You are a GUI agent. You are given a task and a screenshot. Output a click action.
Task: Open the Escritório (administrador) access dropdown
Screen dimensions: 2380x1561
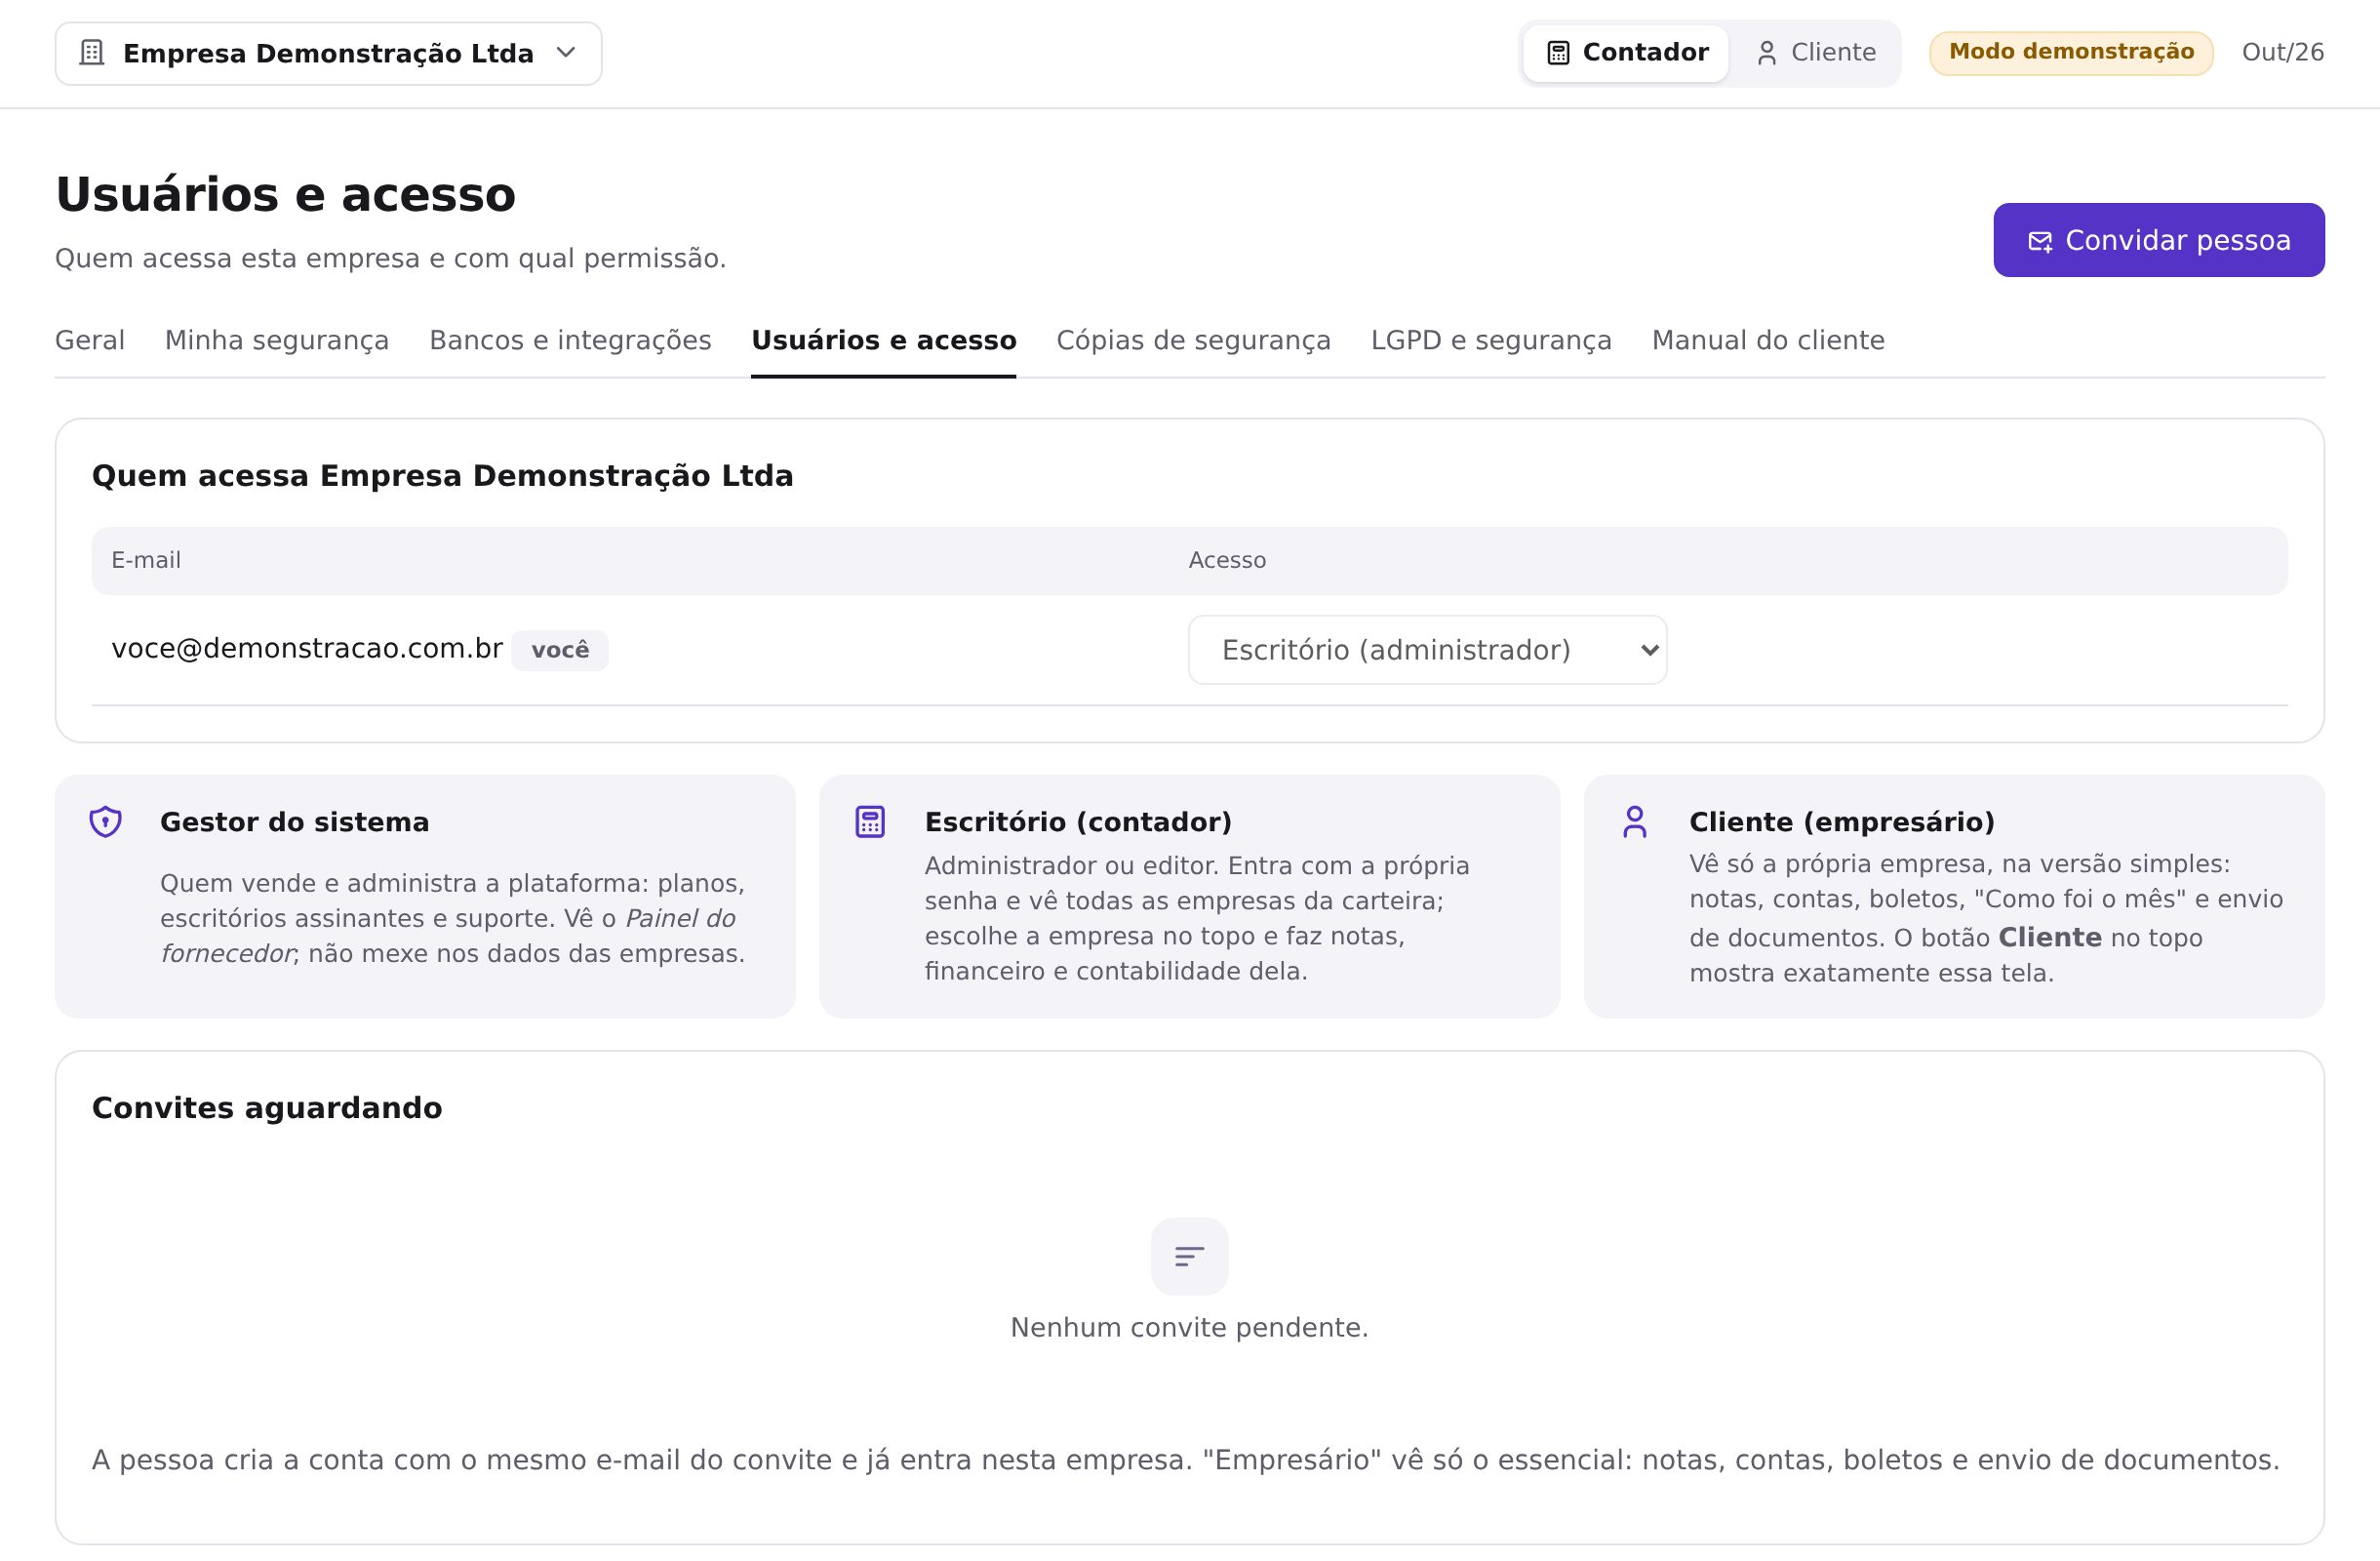pyautogui.click(x=1427, y=650)
